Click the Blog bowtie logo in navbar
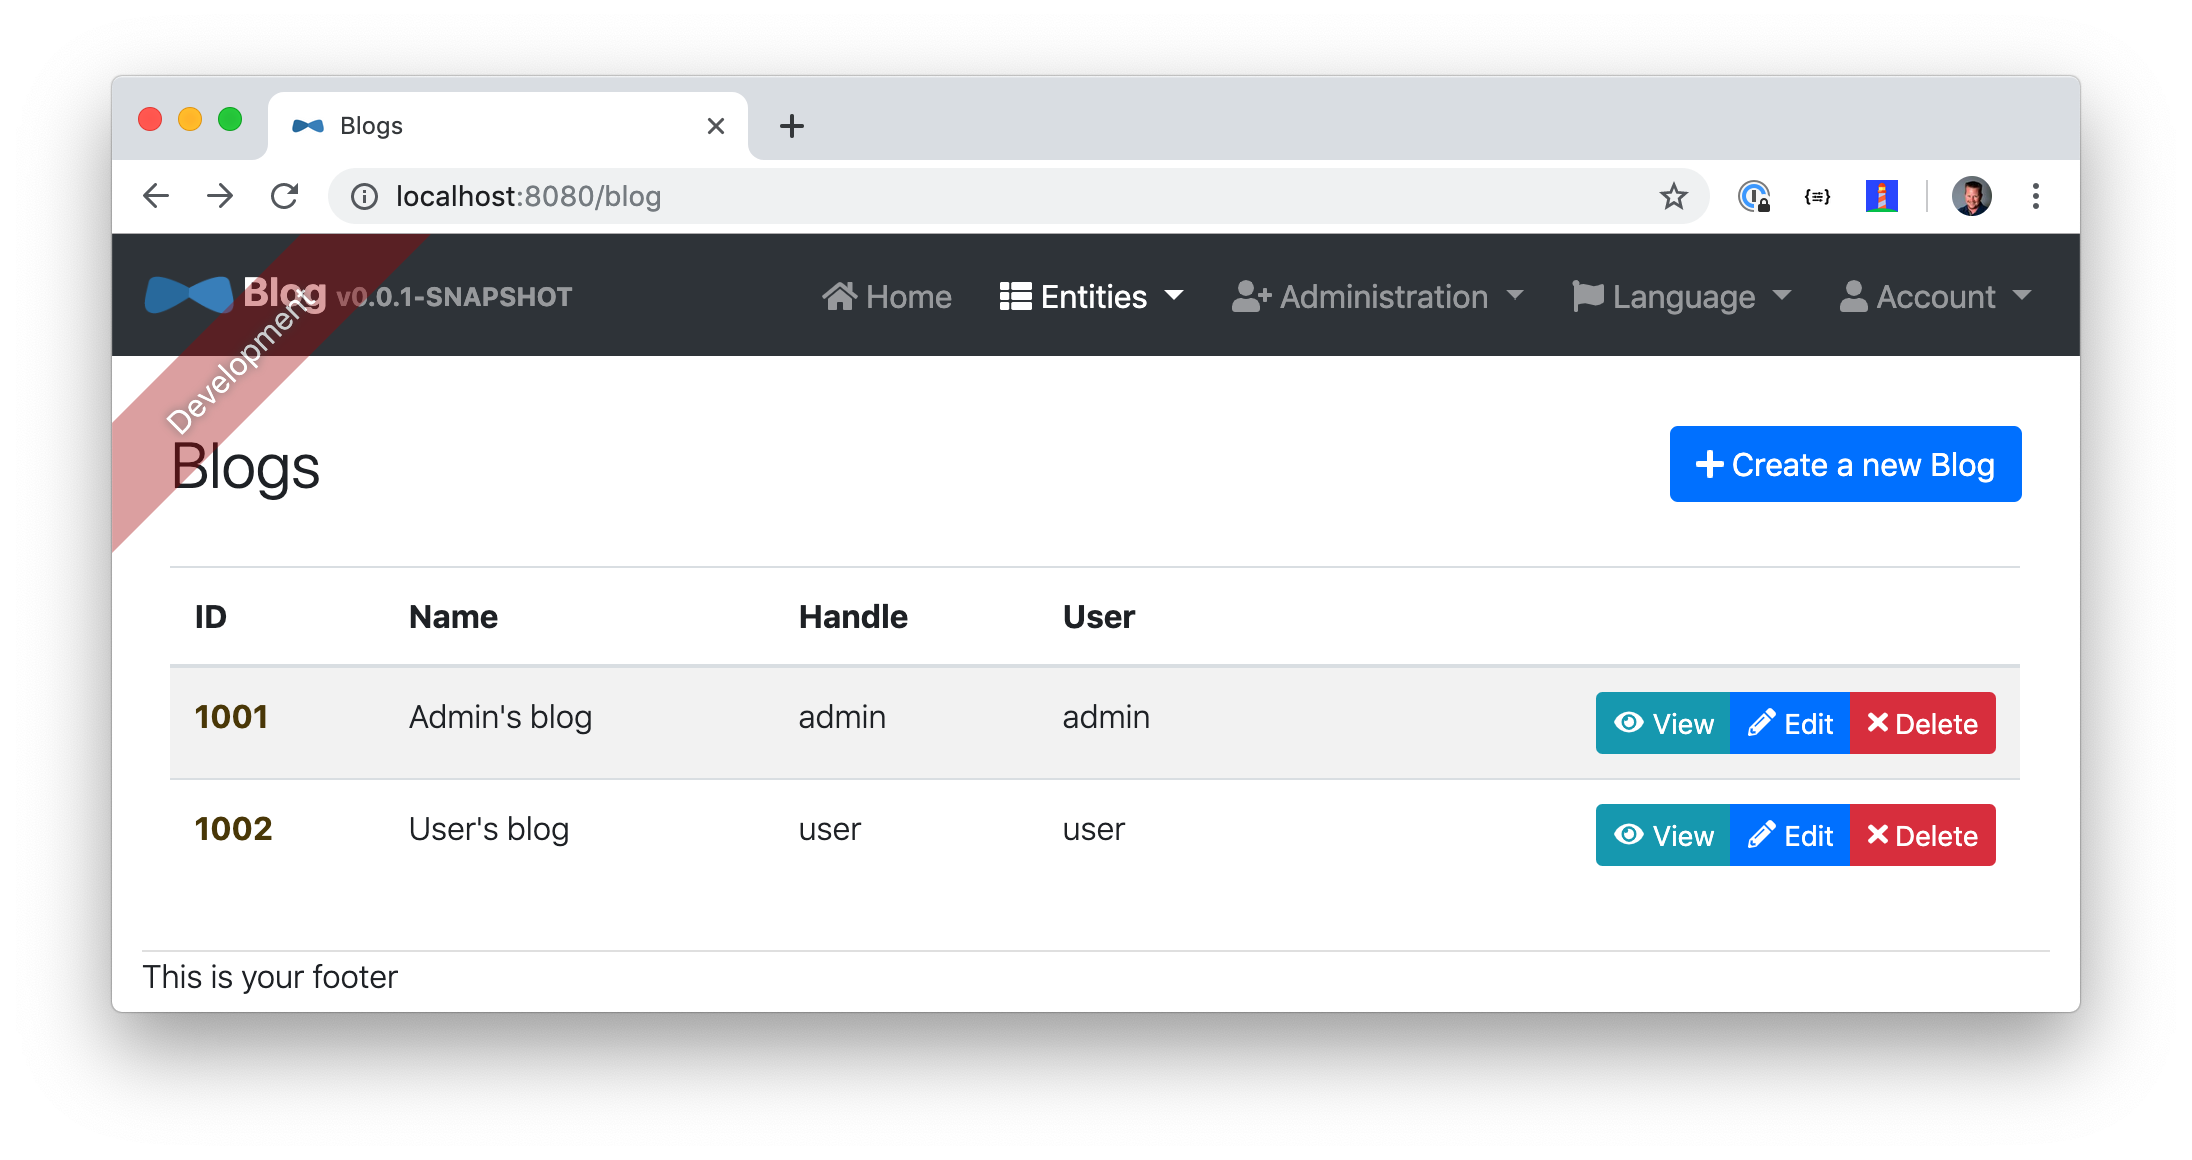The height and width of the screenshot is (1160, 2192). [x=189, y=295]
